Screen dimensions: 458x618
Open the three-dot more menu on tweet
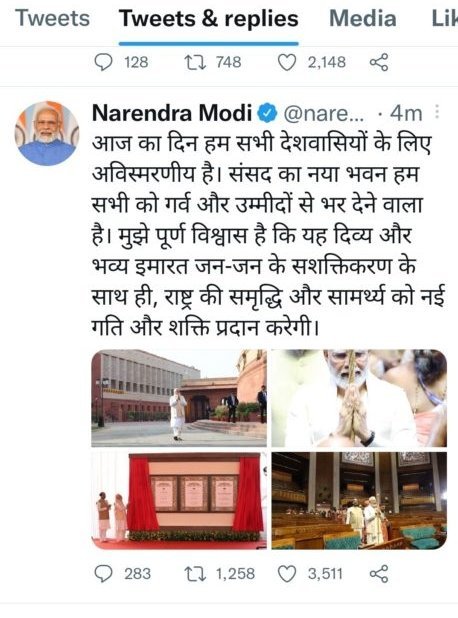pos(437,112)
